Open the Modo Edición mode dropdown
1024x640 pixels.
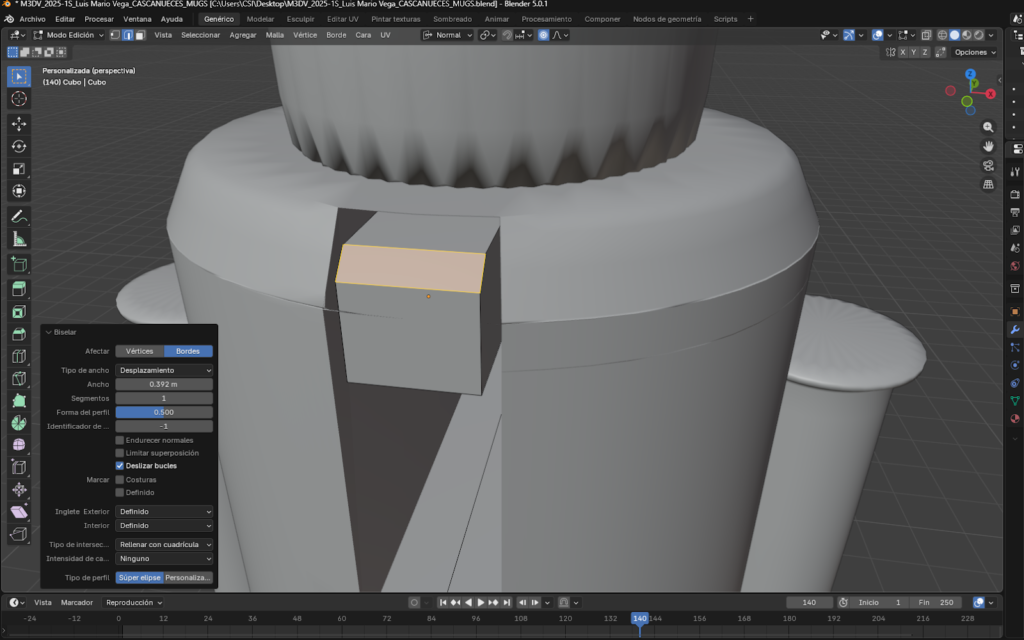pyautogui.click(x=68, y=35)
